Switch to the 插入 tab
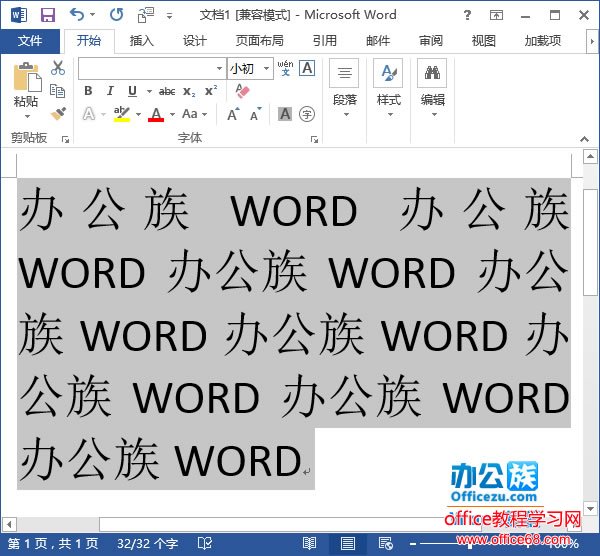This screenshot has width=600, height=556. (x=142, y=41)
